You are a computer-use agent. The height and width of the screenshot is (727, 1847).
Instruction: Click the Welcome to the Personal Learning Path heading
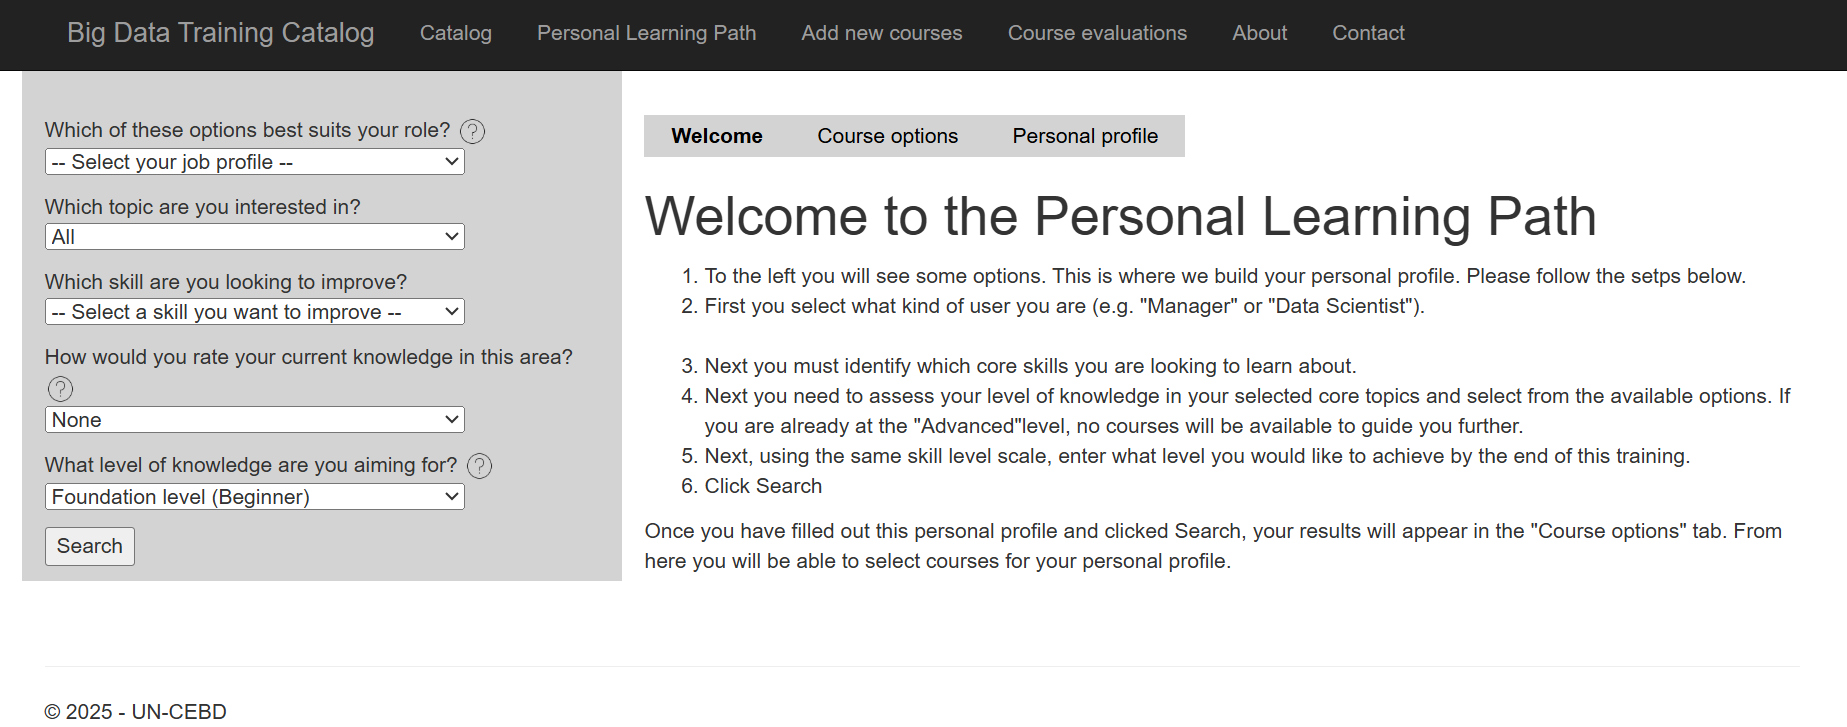click(x=1120, y=216)
